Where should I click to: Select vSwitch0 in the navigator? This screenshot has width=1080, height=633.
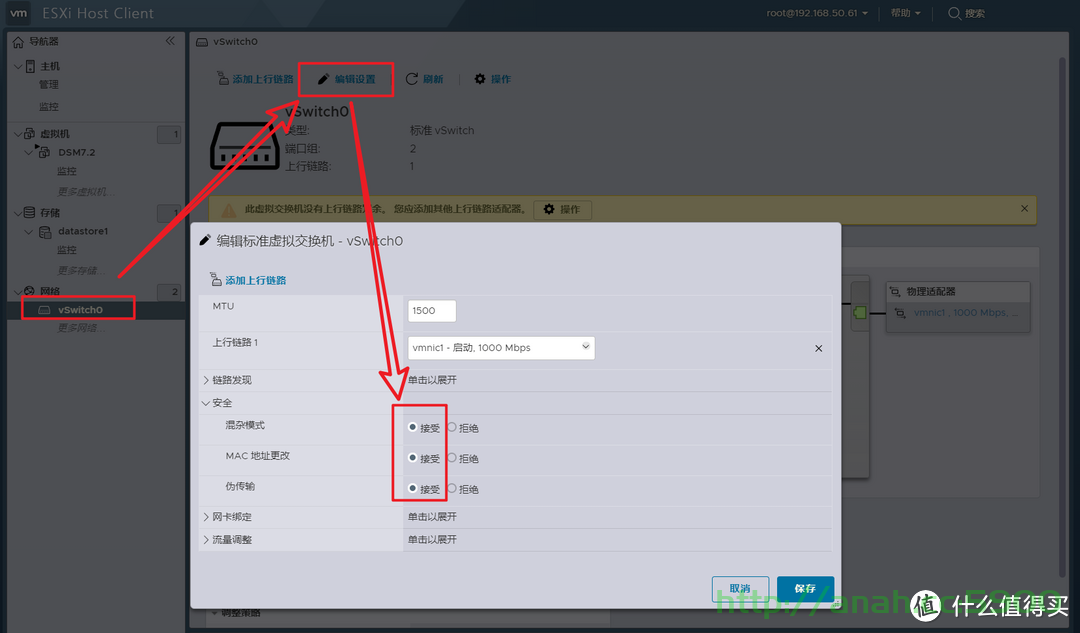point(81,310)
